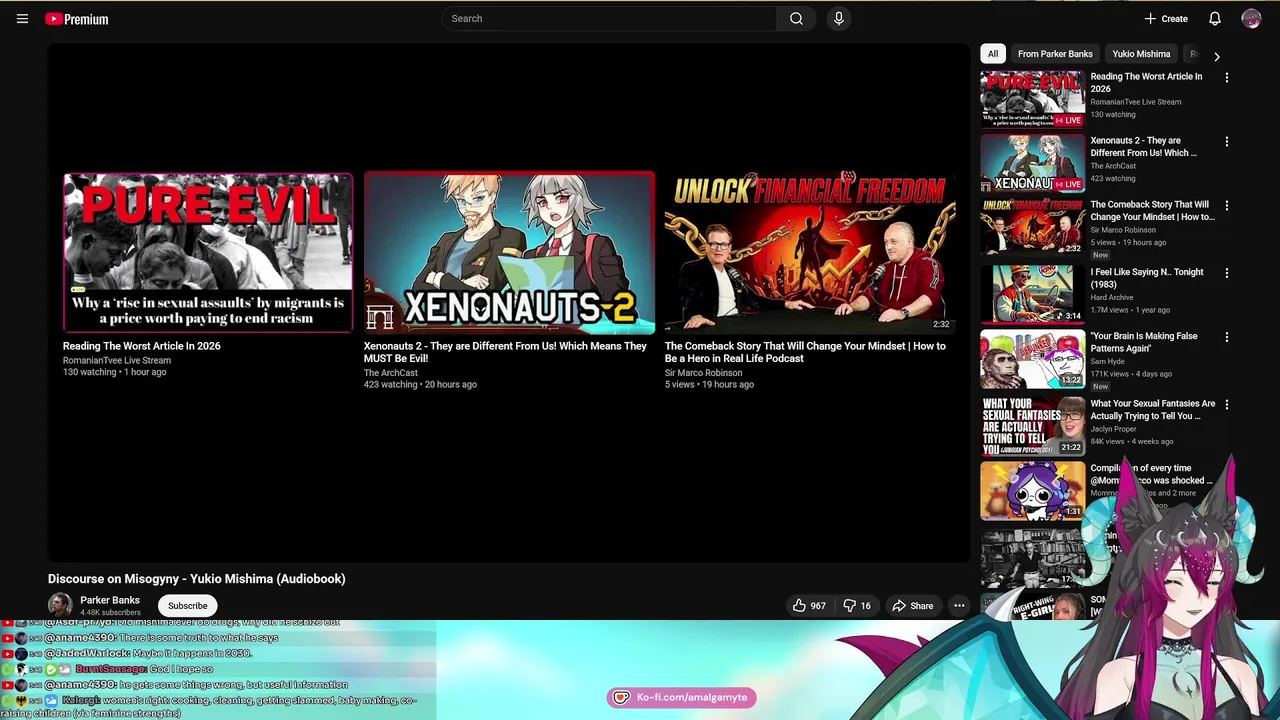Viewport: 1280px width, 720px height.
Task: Open notifications bell
Action: point(1214,18)
